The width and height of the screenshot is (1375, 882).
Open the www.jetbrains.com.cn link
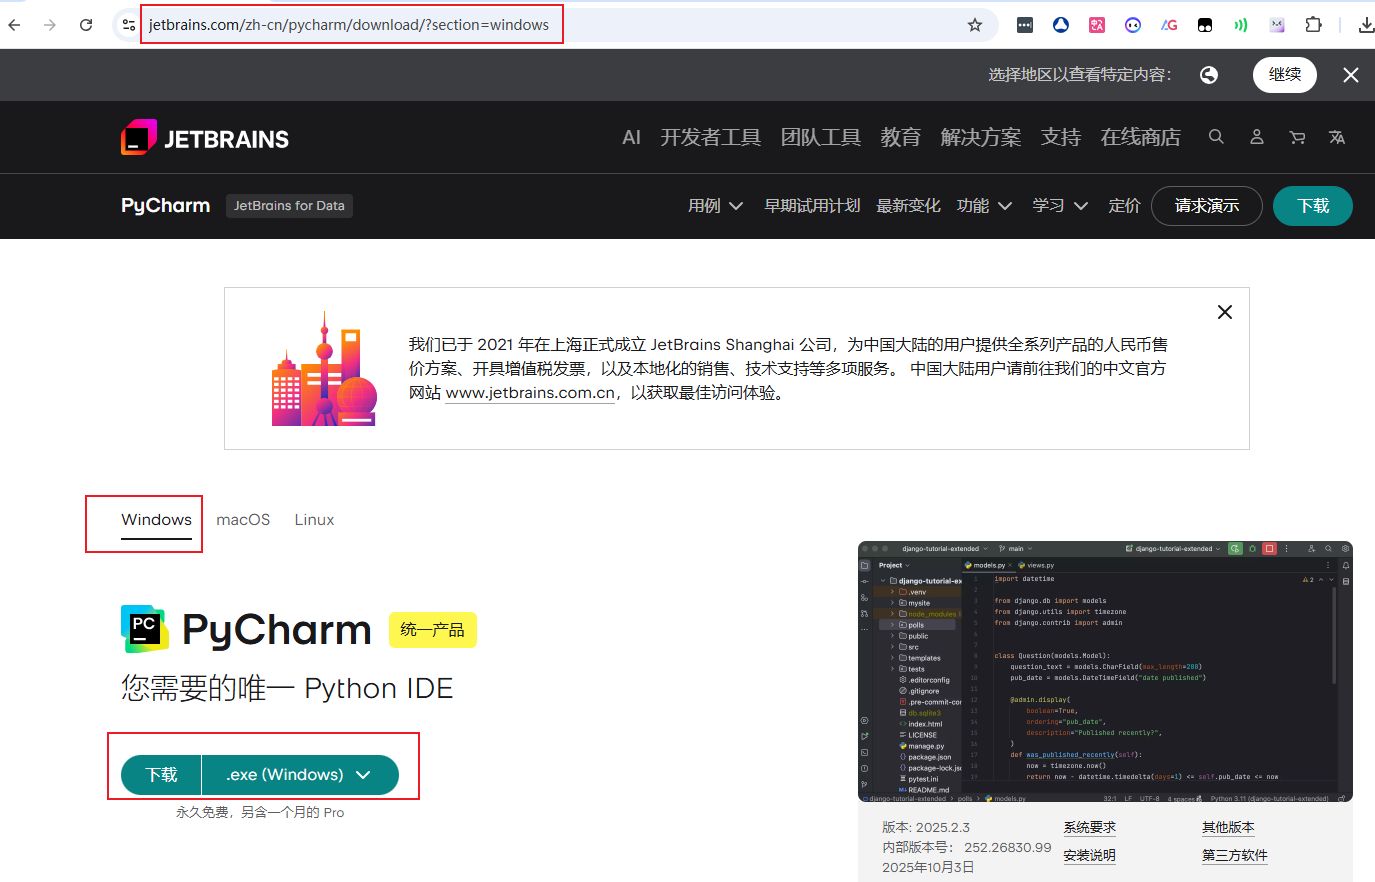[530, 393]
